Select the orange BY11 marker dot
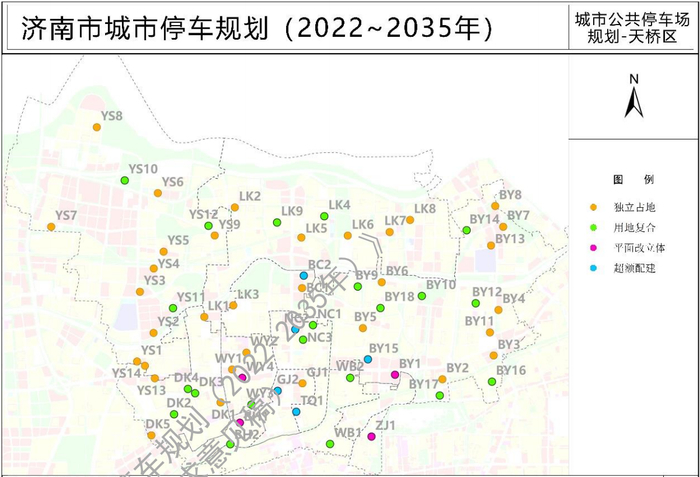This screenshot has width=700, height=477. tap(490, 332)
